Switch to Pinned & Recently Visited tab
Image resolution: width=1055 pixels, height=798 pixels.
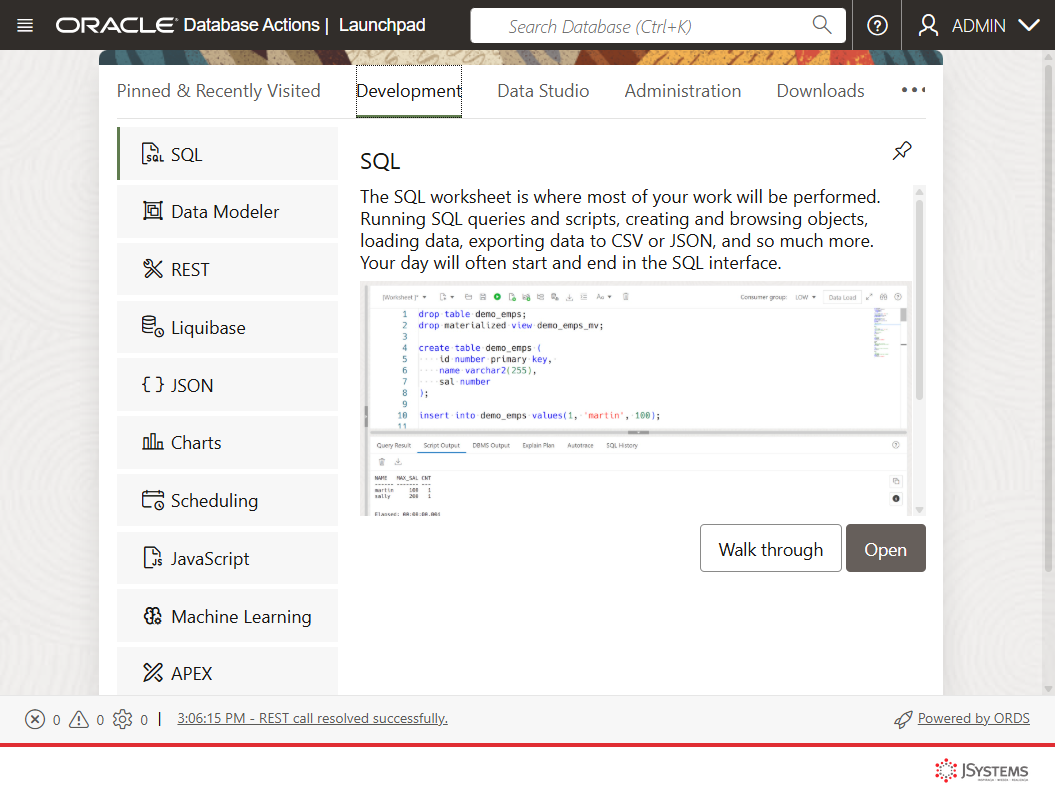[219, 91]
